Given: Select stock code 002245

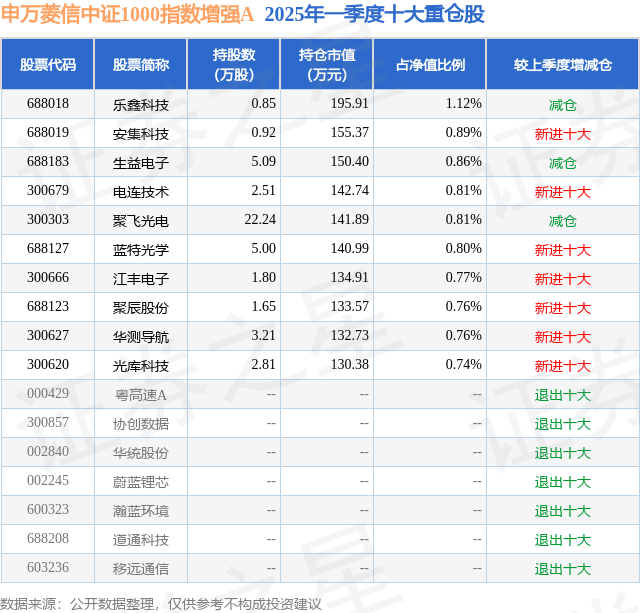Looking at the screenshot, I should tap(48, 480).
